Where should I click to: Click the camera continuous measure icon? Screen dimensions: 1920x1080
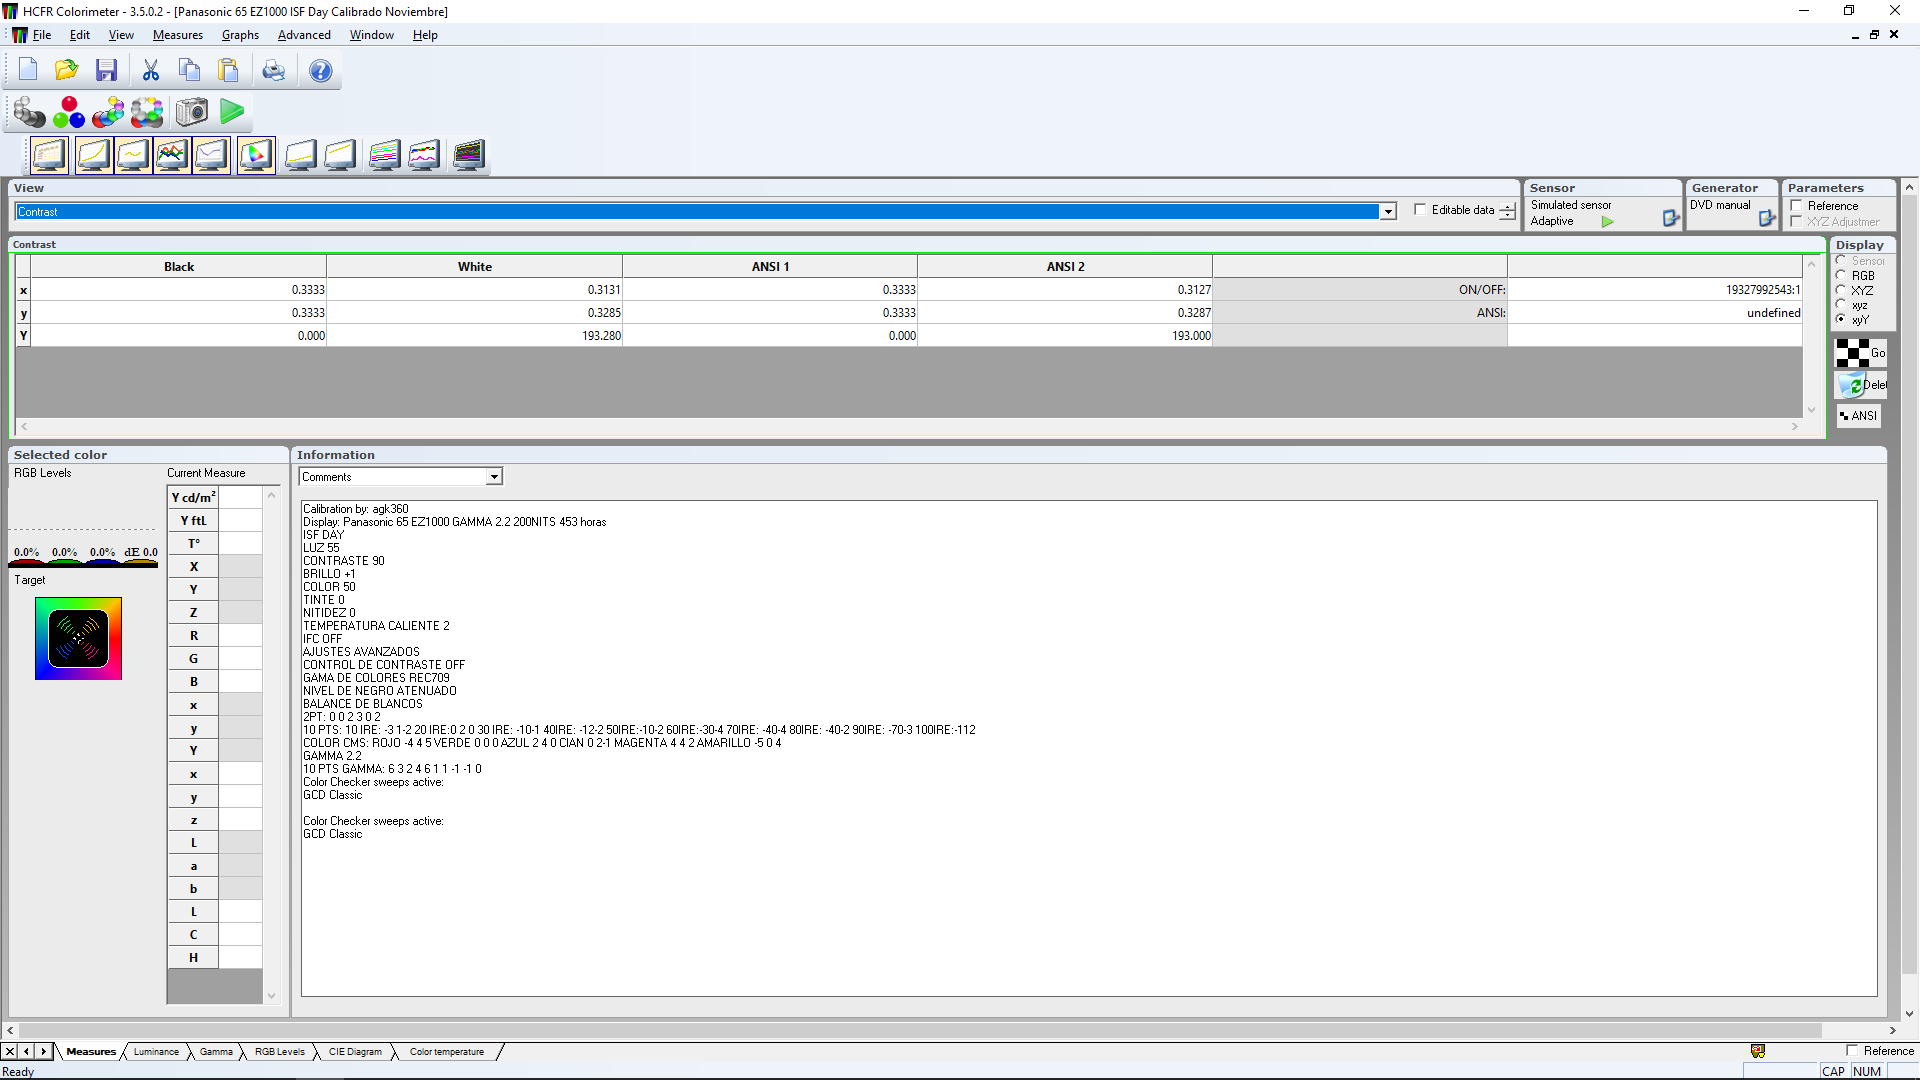pos(192,112)
